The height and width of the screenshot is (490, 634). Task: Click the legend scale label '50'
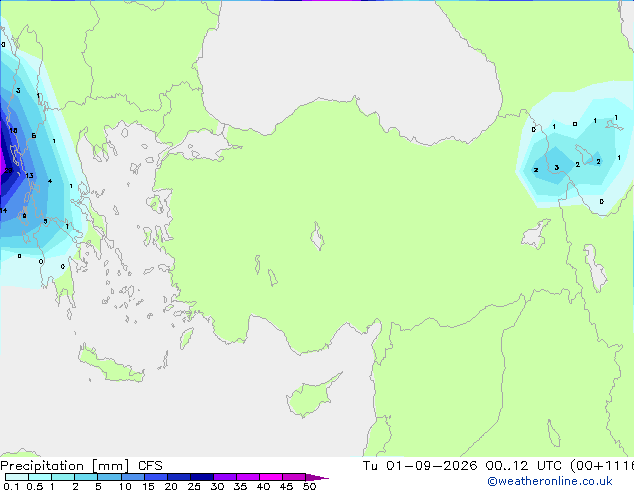point(309,486)
